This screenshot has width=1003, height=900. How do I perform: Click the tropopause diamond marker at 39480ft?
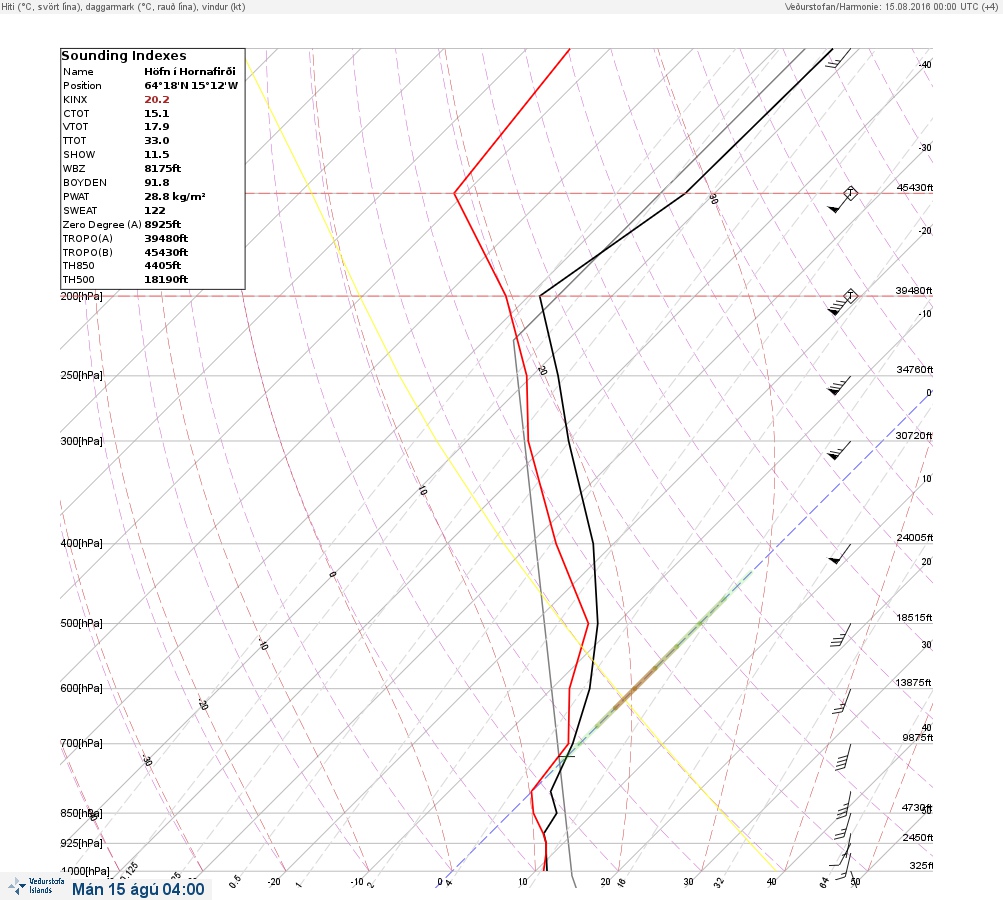850,296
